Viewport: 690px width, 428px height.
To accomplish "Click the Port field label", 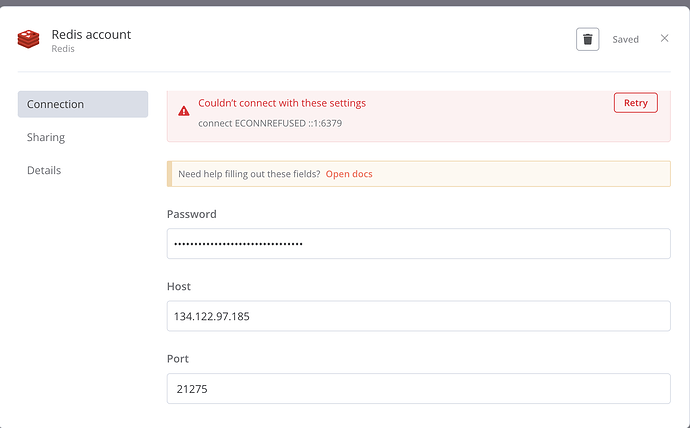I will [x=178, y=359].
